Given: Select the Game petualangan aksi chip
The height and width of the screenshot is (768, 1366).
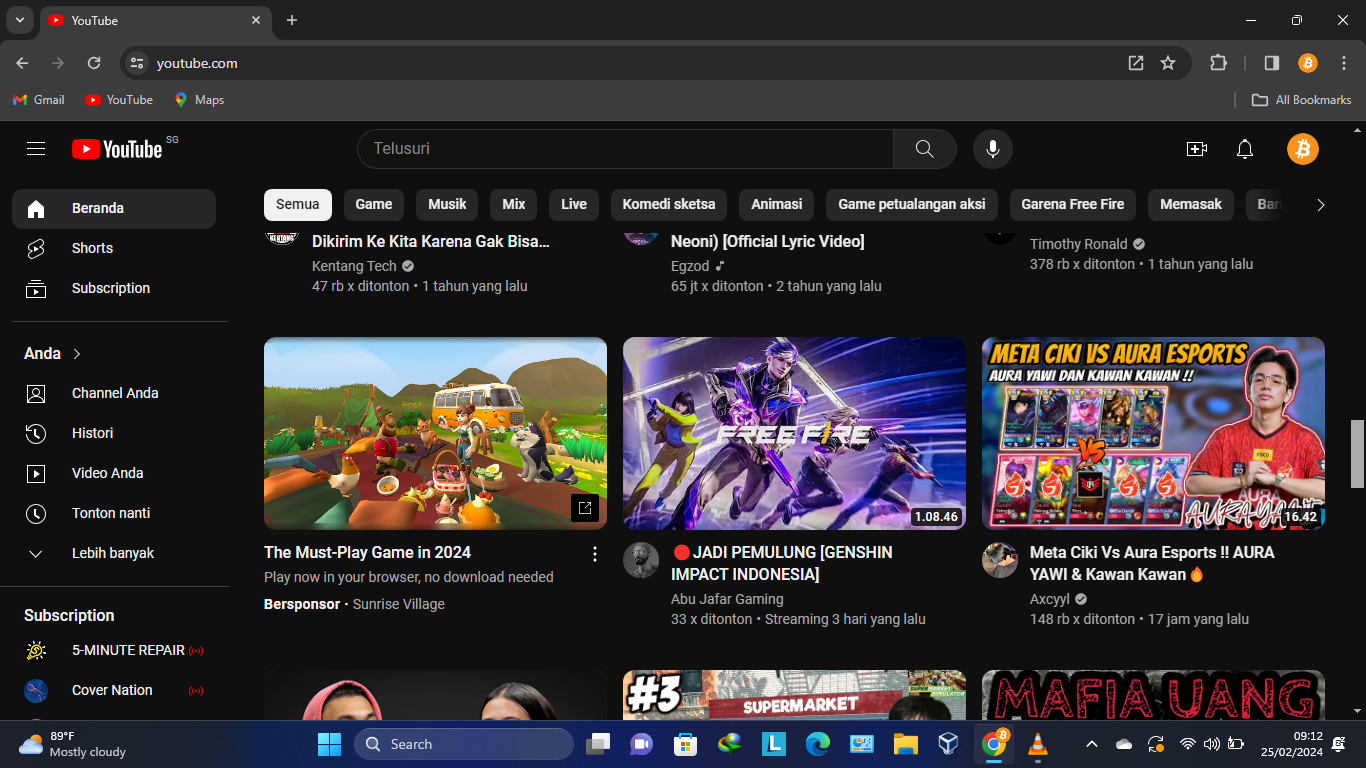Looking at the screenshot, I should [x=912, y=204].
